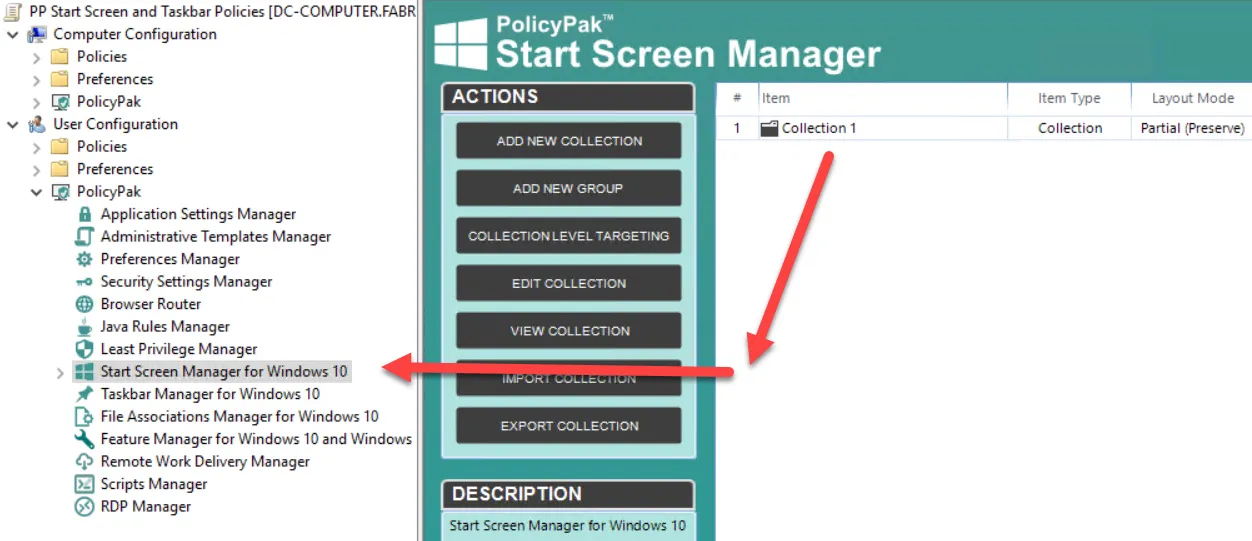Click the Edit Collection button

pos(569,283)
